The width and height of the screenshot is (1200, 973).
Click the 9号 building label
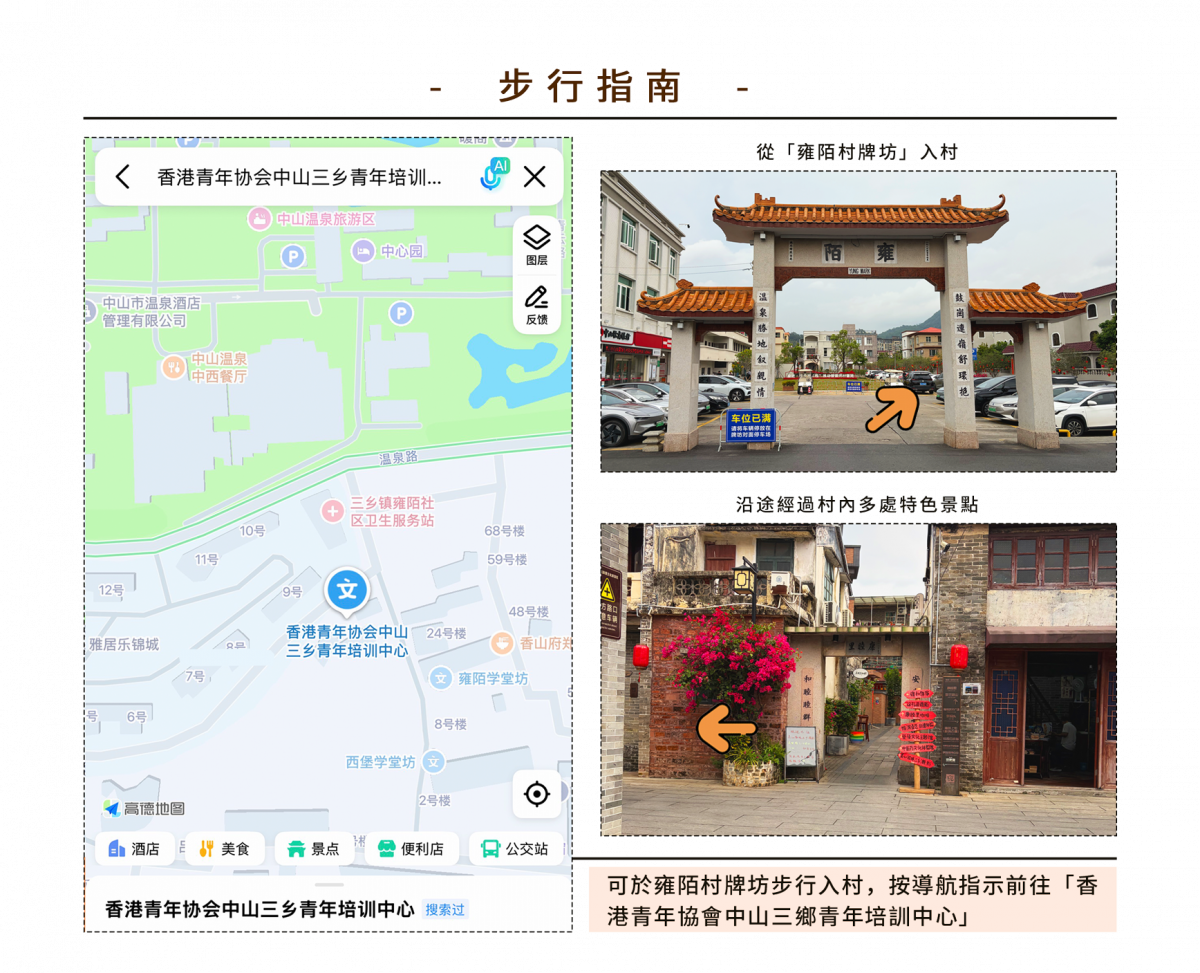pos(292,592)
